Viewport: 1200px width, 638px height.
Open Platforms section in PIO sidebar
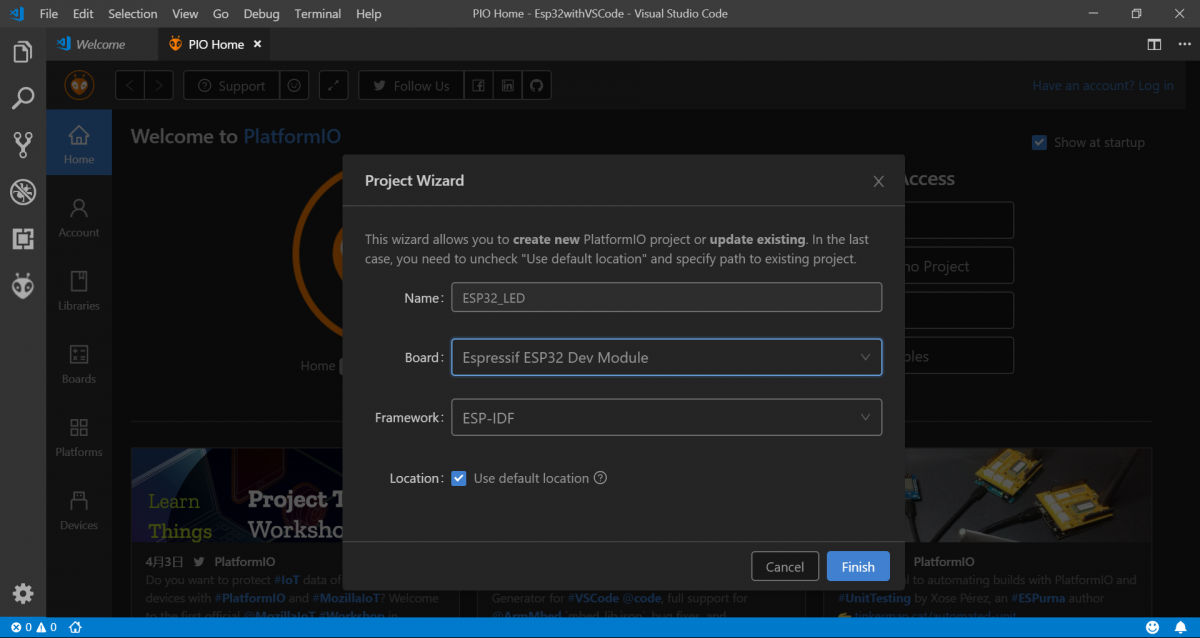coord(79,437)
